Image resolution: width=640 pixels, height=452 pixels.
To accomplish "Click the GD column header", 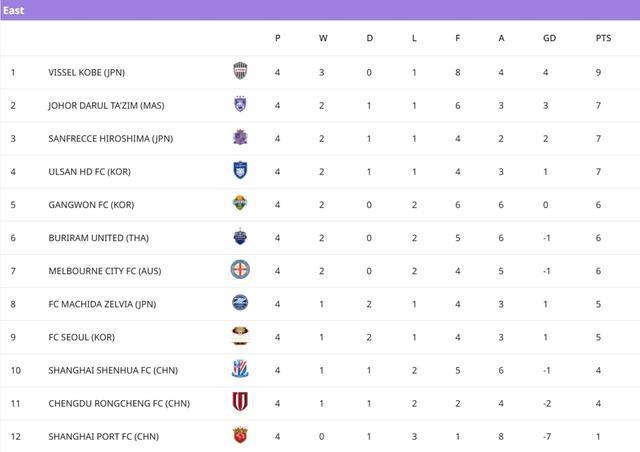I will pyautogui.click(x=549, y=38).
